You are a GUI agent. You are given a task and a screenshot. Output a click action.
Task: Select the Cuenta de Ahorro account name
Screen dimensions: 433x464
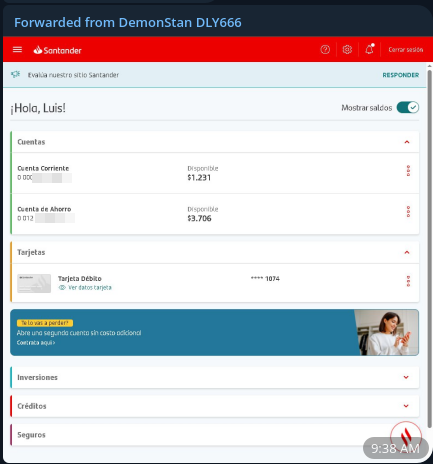click(x=44, y=209)
